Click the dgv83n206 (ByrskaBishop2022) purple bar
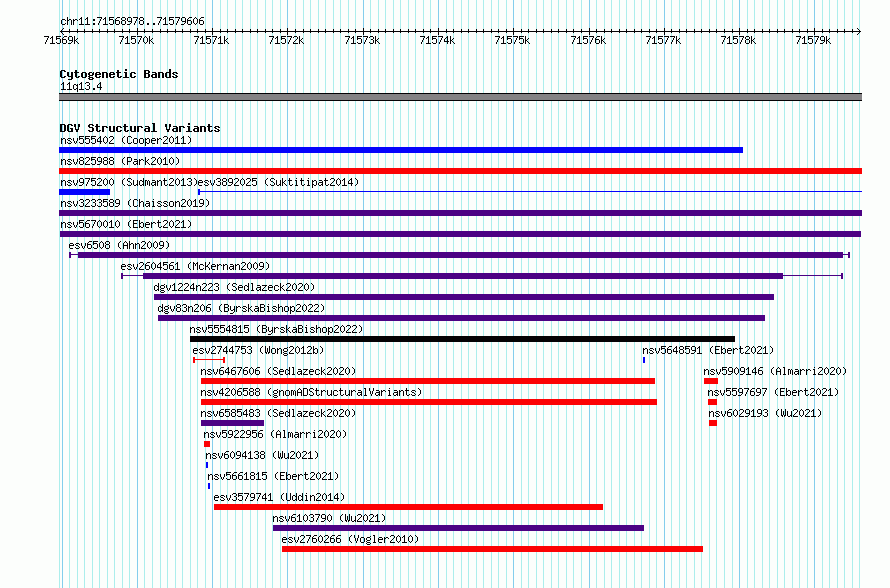This screenshot has height=588, width=890. click(461, 318)
